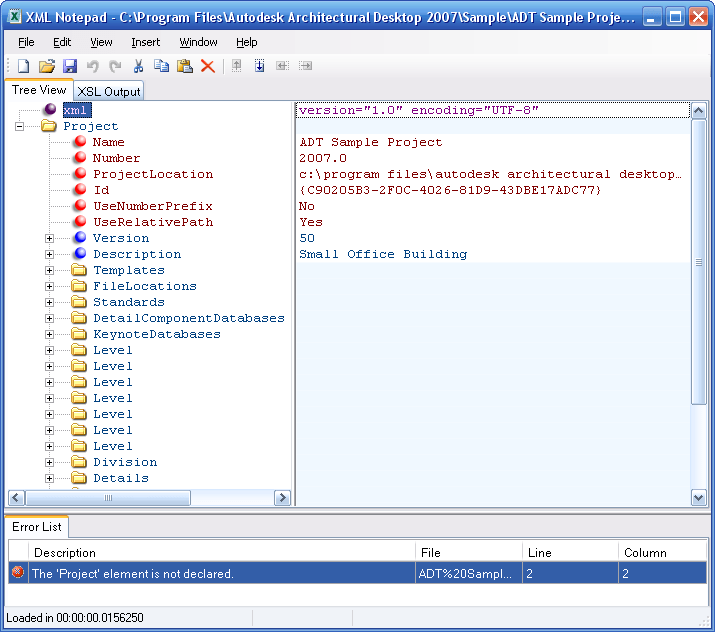This screenshot has height=632, width=715.
Task: Nudge the node down using the toolbar
Action: tap(259, 66)
